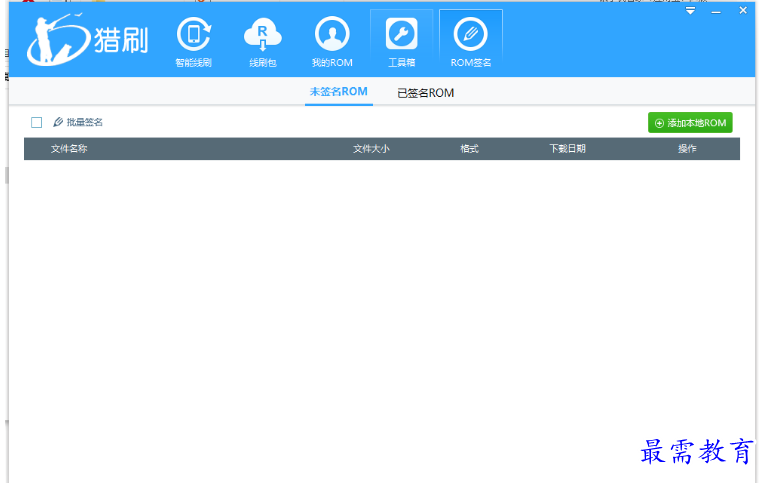Click the 文件大小 column header

371,149
